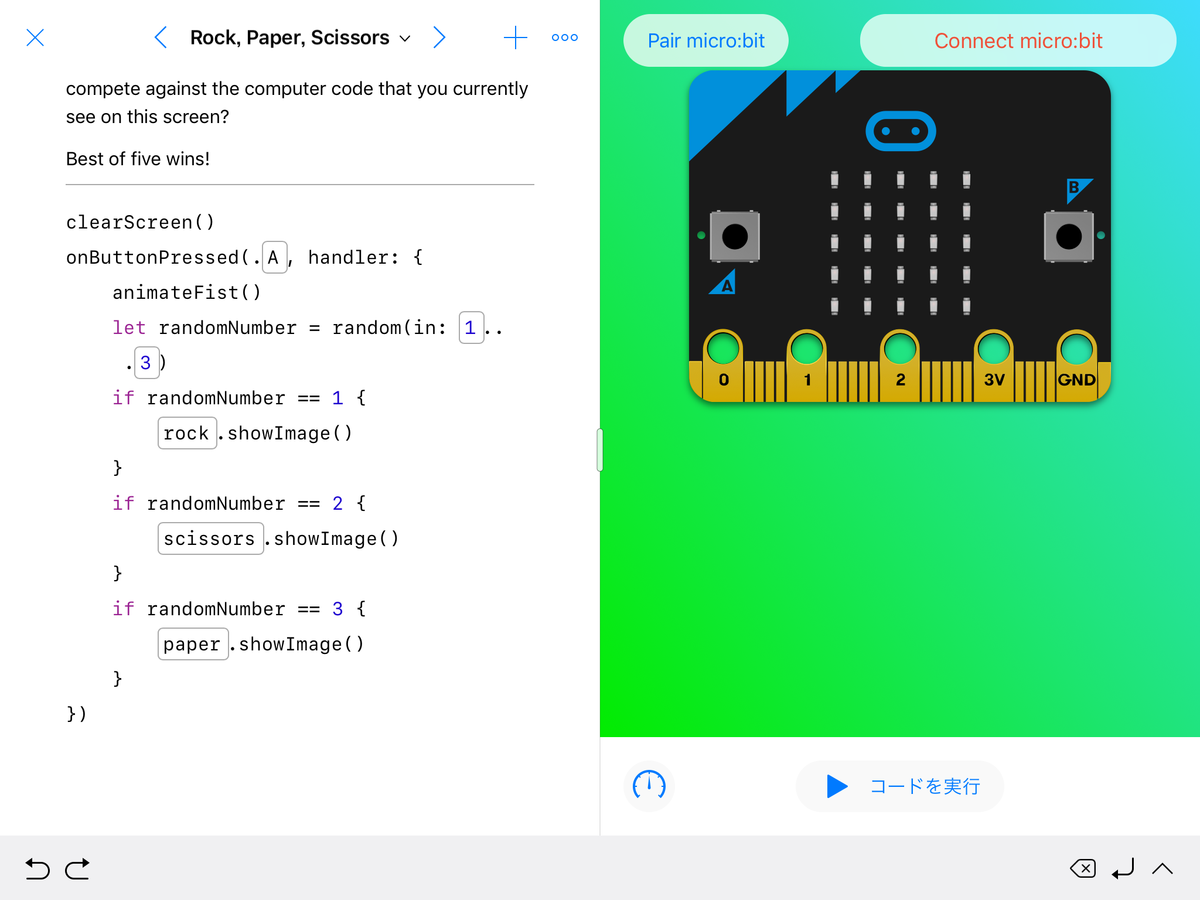Go to previous page with left chevron
Screen dimensions: 1200x900
[x=160, y=38]
